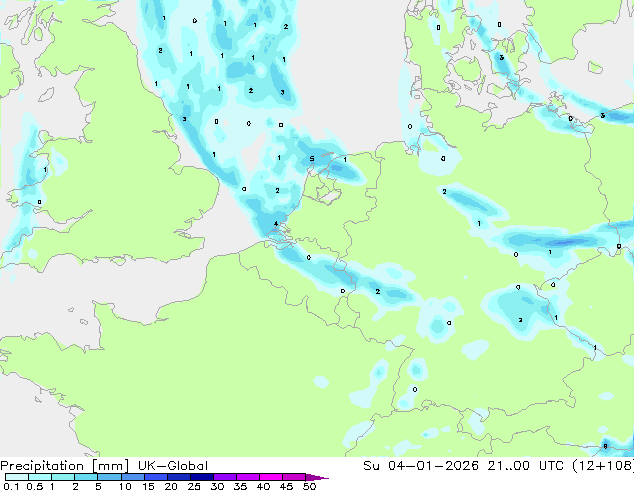Screen dimensions: 634x490
Task: Click the "50" legend scale label
Action: tap(309, 486)
